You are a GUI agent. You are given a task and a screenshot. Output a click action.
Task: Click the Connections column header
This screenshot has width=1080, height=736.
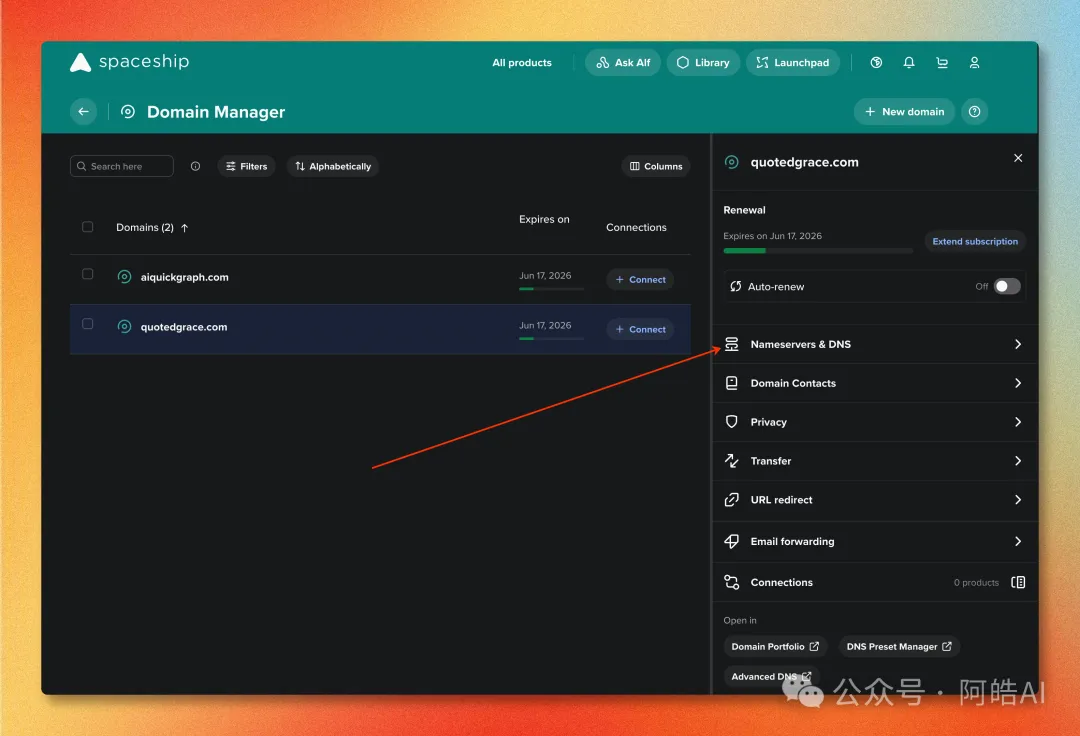pyautogui.click(x=636, y=227)
